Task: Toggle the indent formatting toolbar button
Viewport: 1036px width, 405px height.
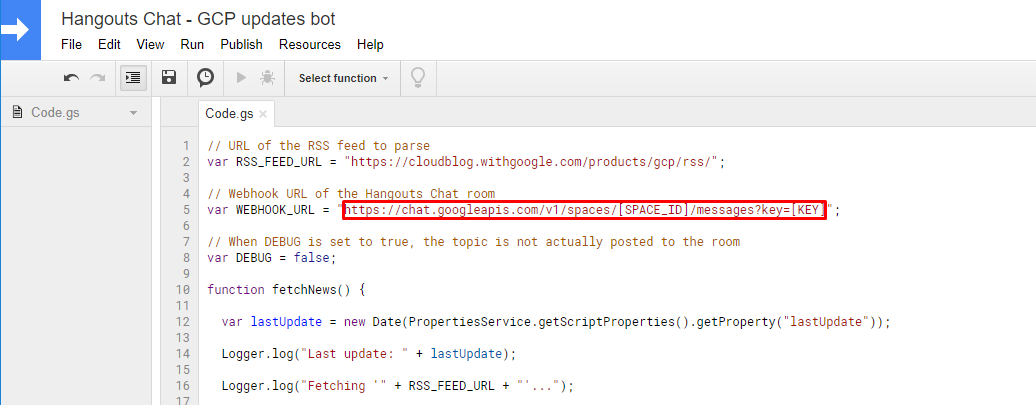Action: pyautogui.click(x=133, y=78)
